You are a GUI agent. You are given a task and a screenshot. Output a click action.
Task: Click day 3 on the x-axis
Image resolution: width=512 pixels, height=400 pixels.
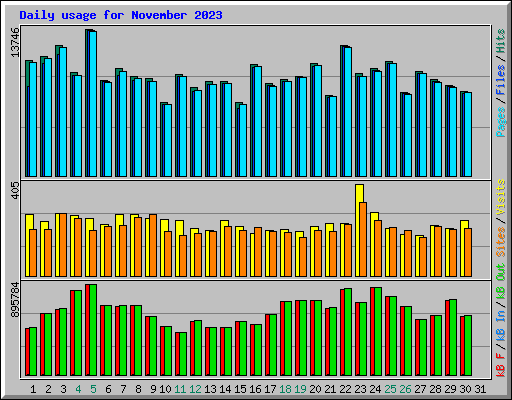click(x=63, y=389)
